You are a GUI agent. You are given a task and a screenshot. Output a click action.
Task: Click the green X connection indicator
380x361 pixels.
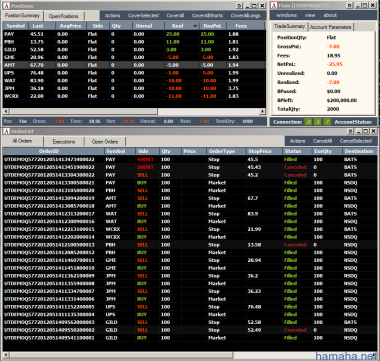[318, 122]
